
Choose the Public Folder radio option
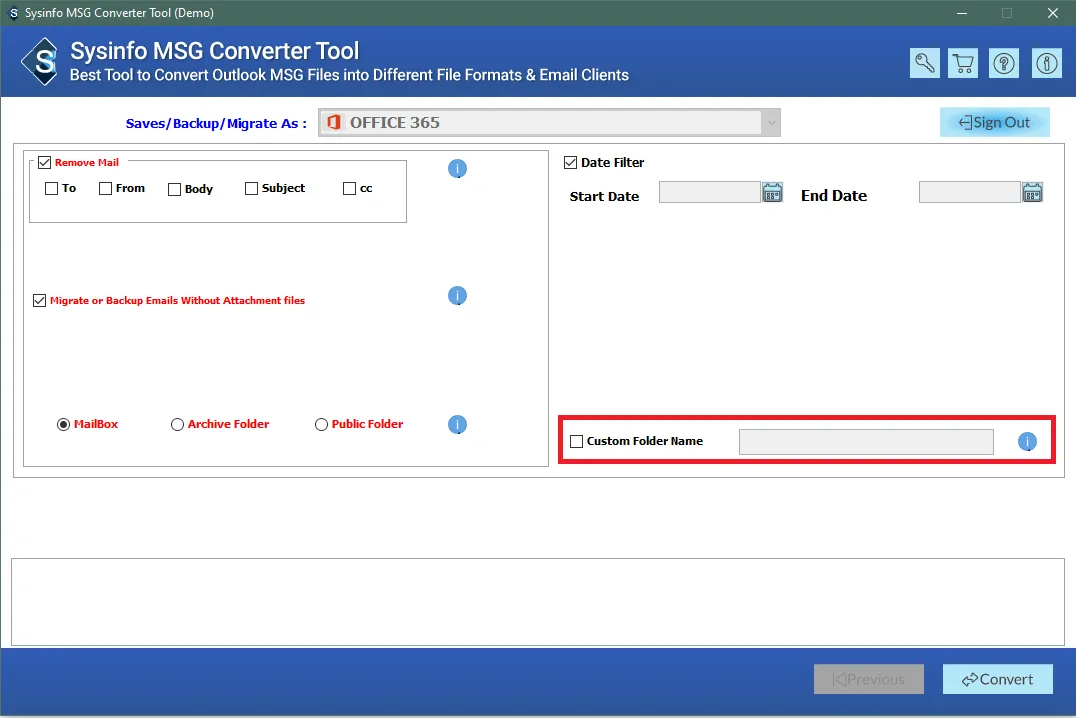tap(321, 424)
